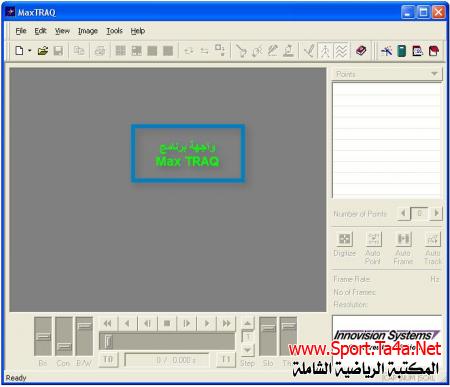Increase Number of Points with right arrow
Viewport: 450px width, 387px height.
click(437, 213)
